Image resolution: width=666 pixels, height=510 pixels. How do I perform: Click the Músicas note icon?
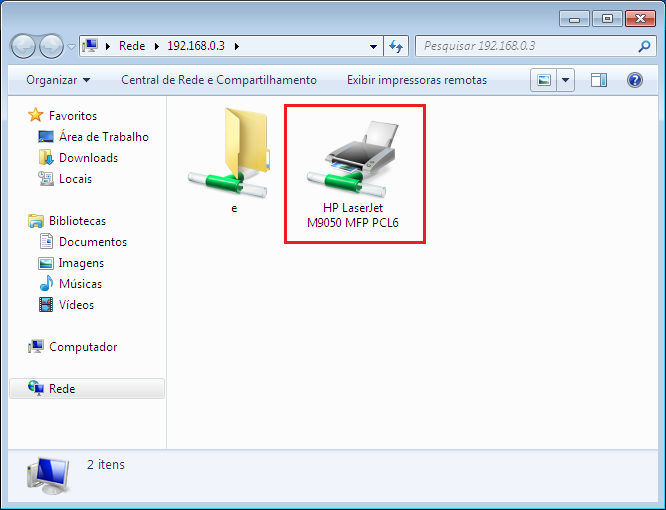pos(46,283)
